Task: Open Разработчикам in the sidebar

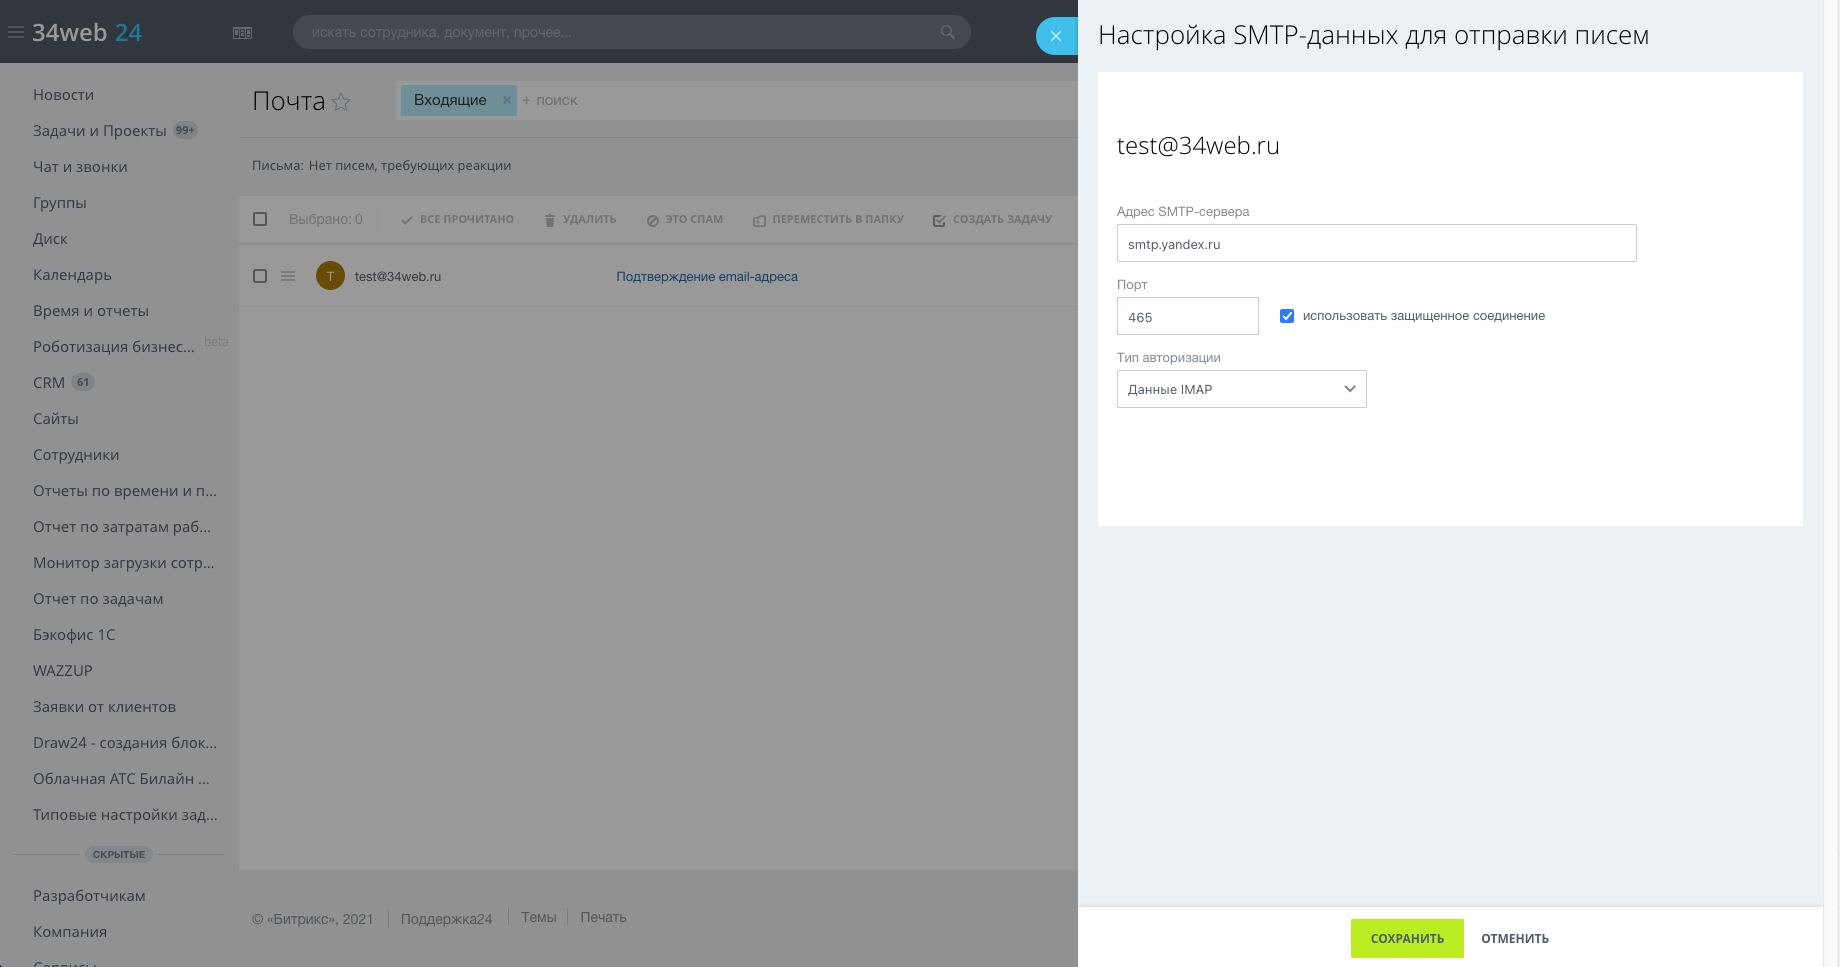Action: (89, 896)
